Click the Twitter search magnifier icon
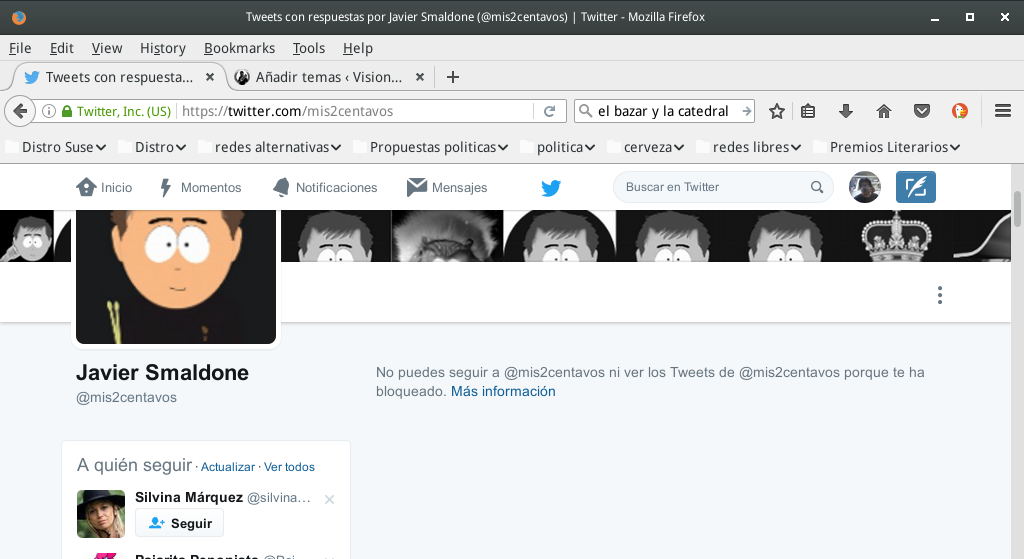 coord(816,187)
